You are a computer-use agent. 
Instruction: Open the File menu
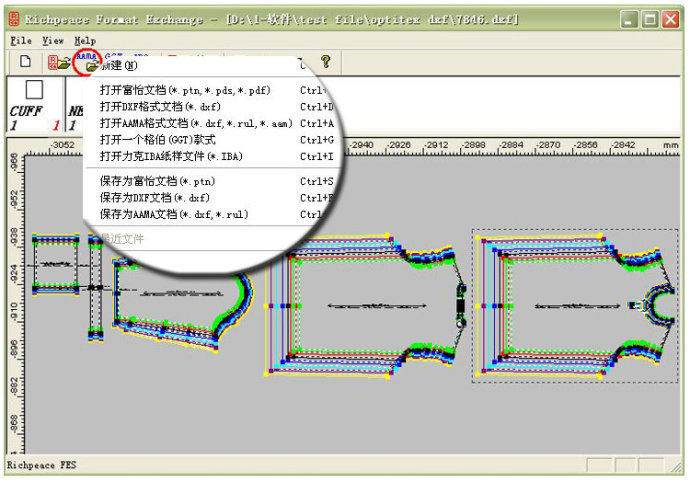pos(21,41)
